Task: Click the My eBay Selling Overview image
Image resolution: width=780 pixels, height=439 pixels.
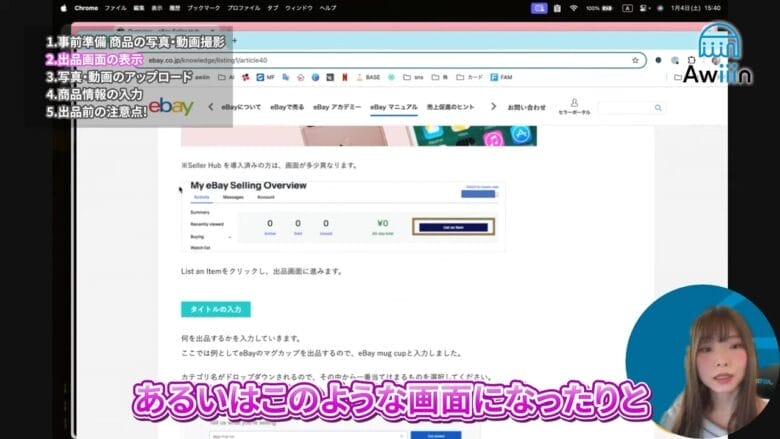Action: point(343,216)
